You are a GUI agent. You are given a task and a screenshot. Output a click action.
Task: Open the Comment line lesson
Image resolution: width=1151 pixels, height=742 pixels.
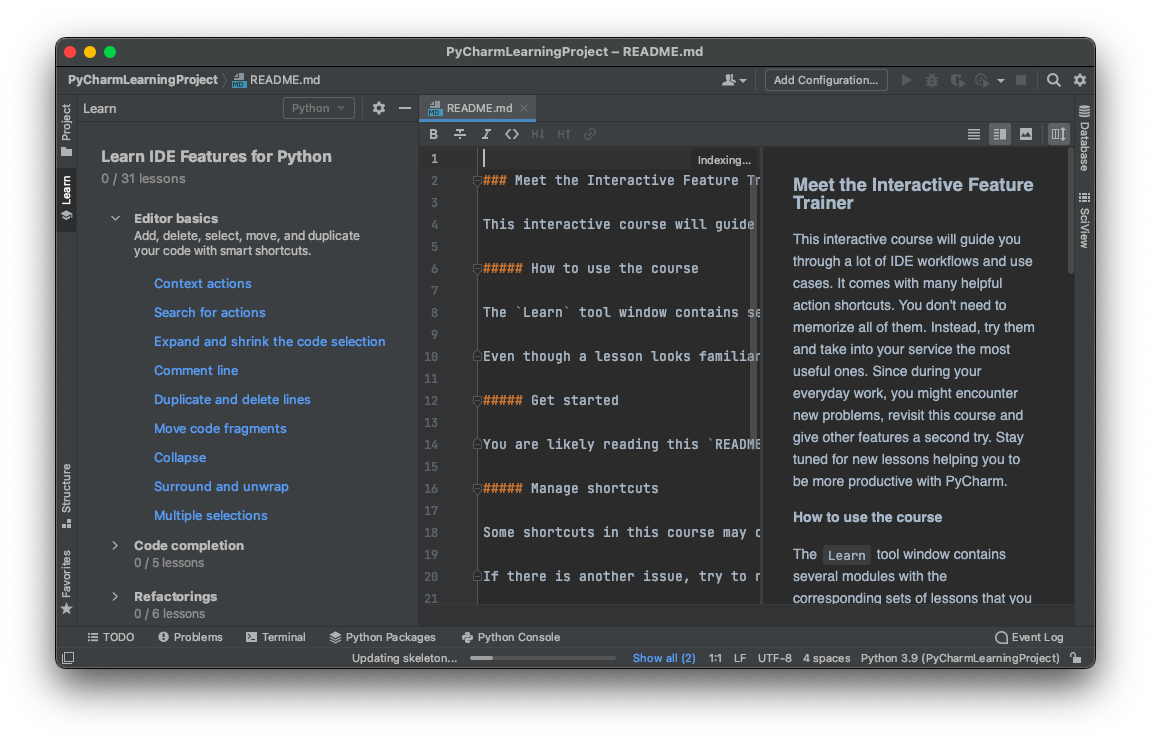196,371
